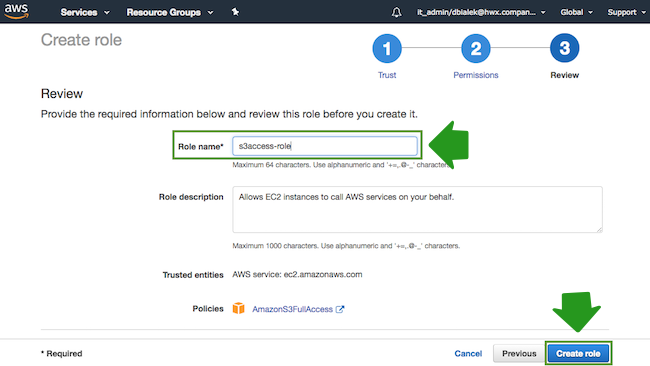Open the Support menu
650x366 pixels.
pos(626,12)
